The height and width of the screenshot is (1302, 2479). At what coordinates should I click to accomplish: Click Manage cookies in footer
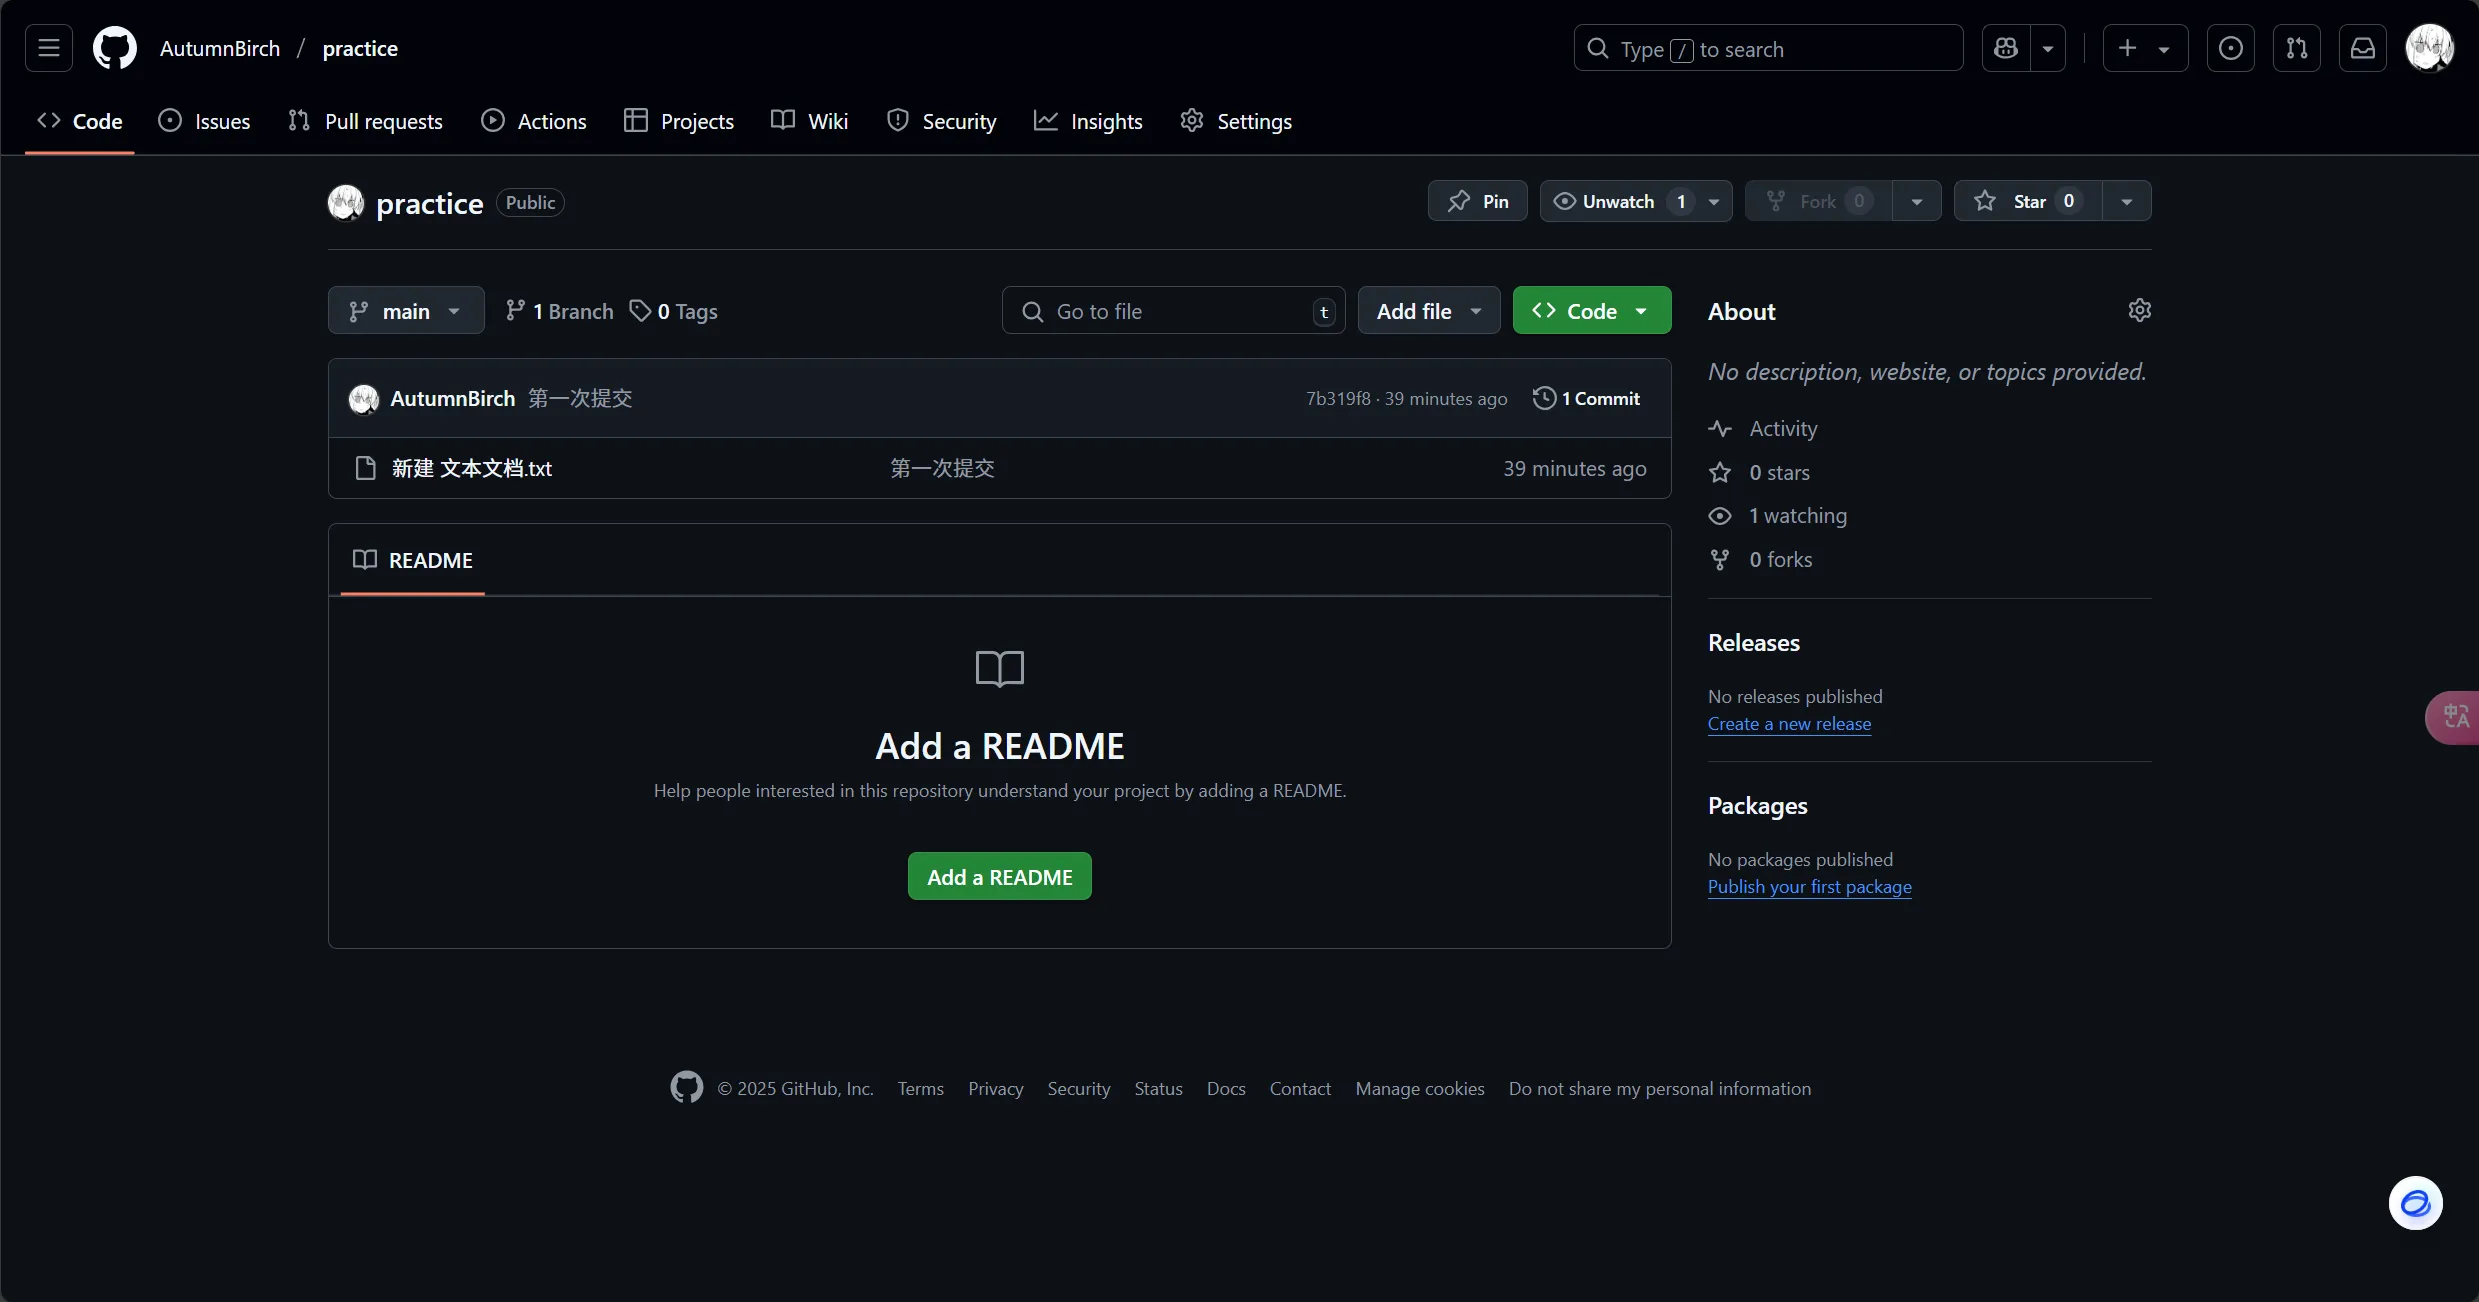pyautogui.click(x=1419, y=1088)
